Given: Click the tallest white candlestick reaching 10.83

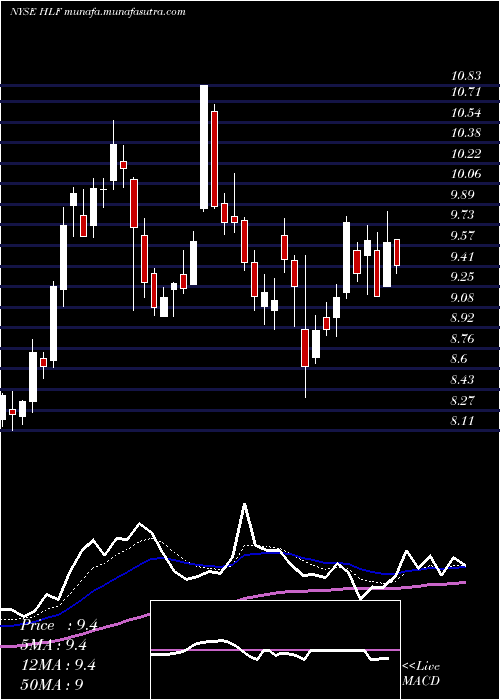Looking at the screenshot, I should point(204,147).
